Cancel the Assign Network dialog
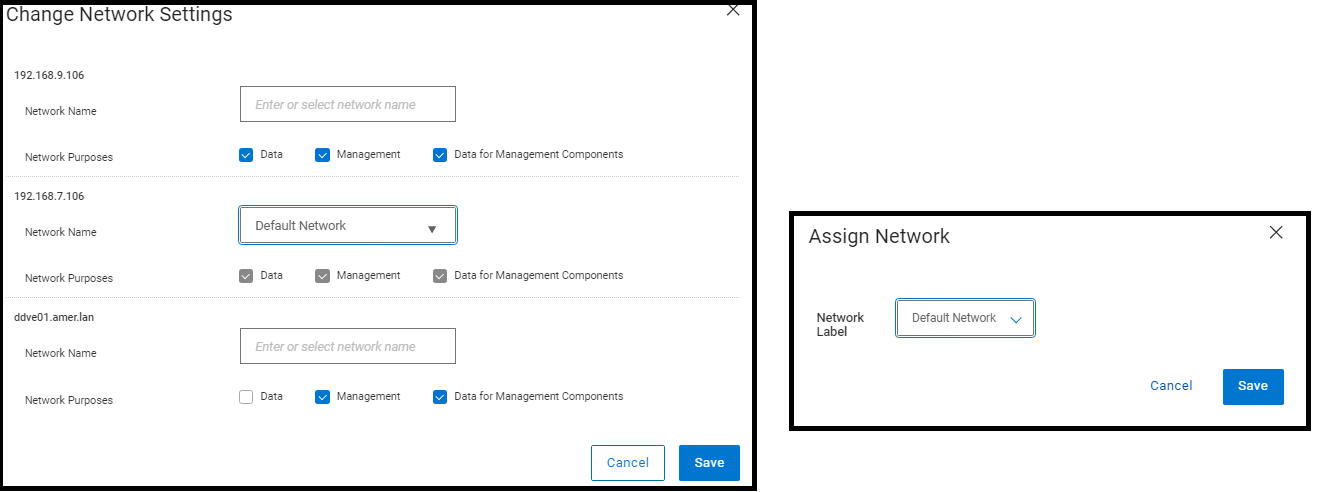Viewport: 1332px width, 492px height. click(x=1171, y=386)
